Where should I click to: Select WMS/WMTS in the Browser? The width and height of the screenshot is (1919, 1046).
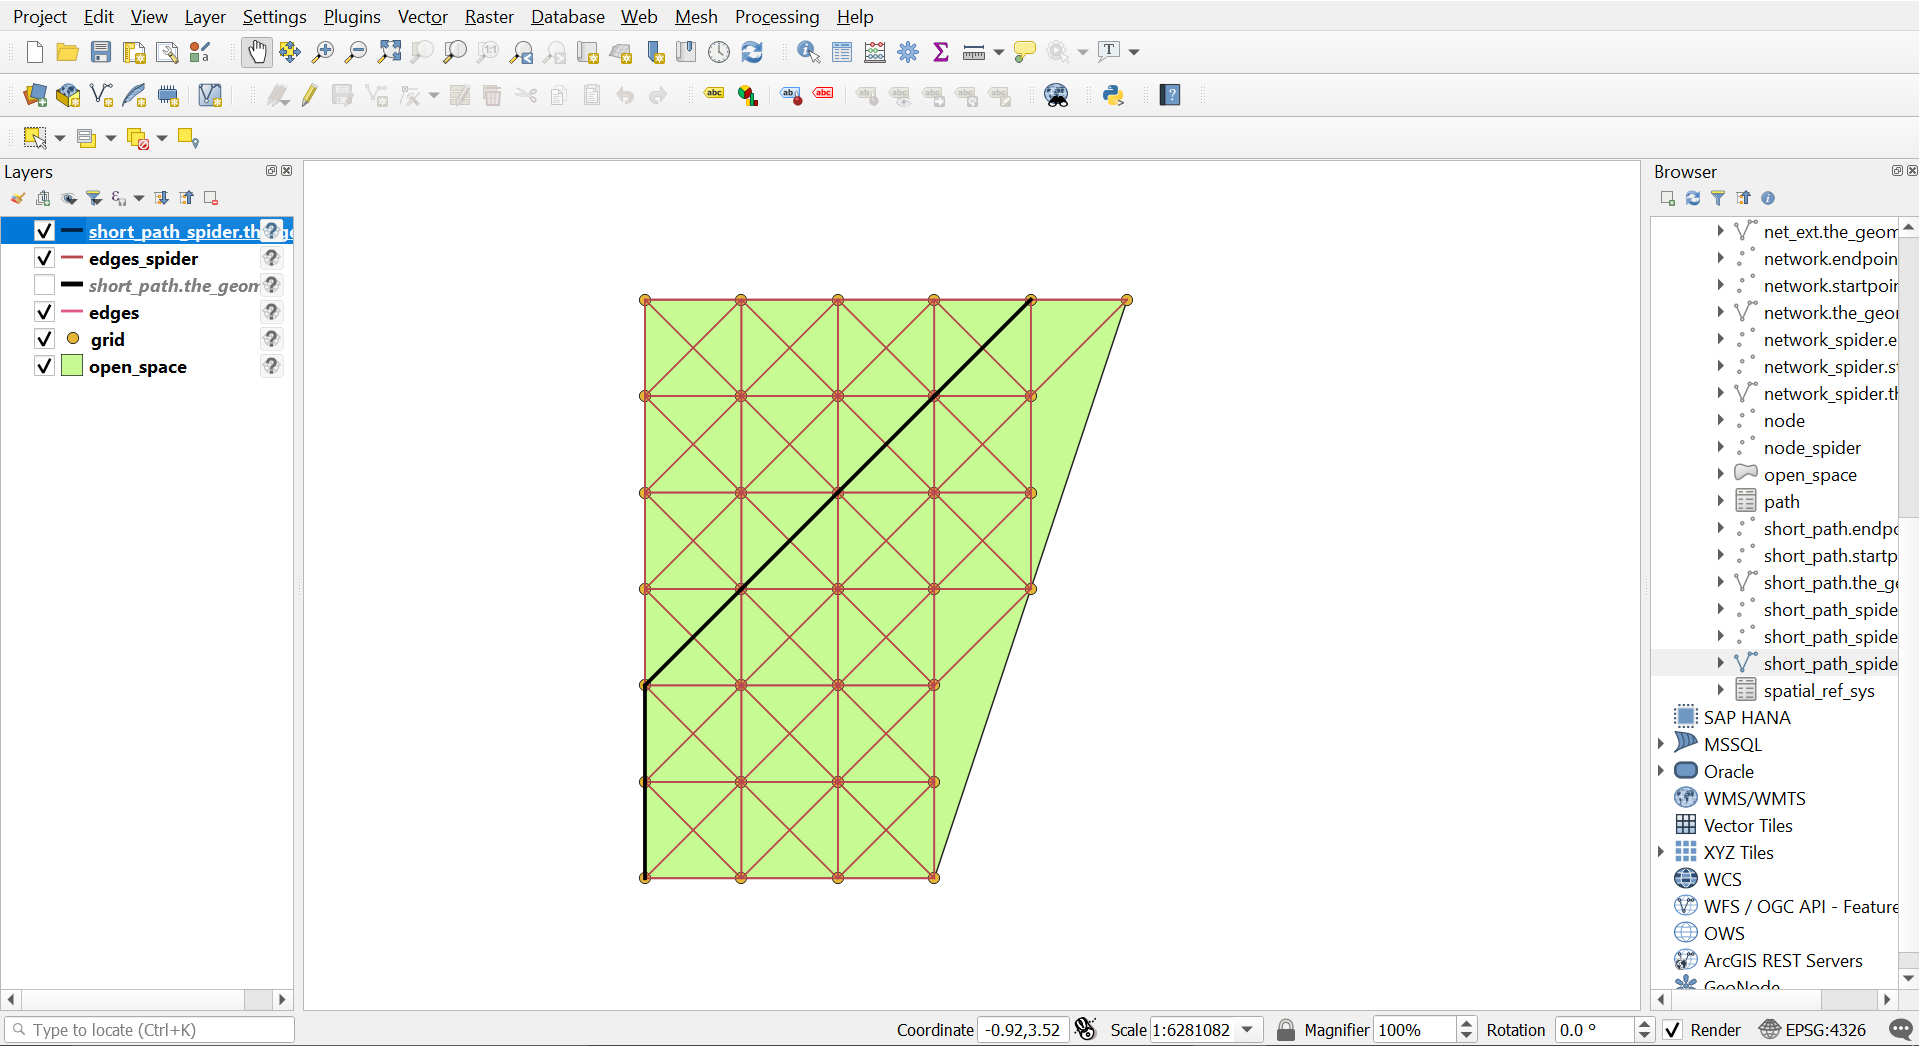tap(1754, 798)
